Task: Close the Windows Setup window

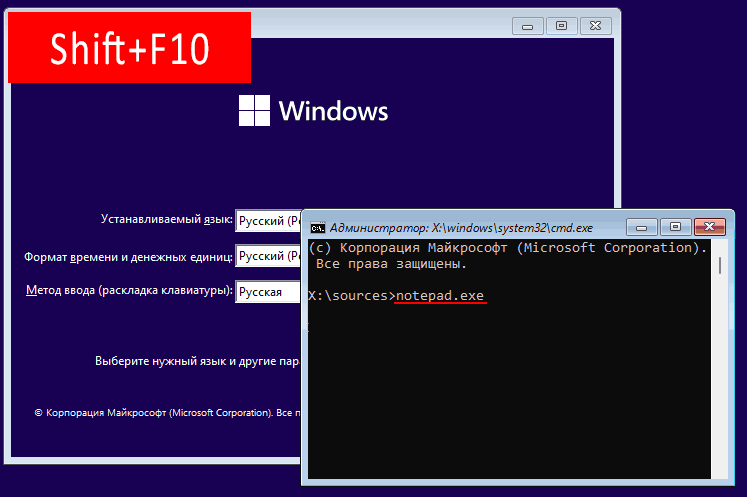Action: [596, 26]
